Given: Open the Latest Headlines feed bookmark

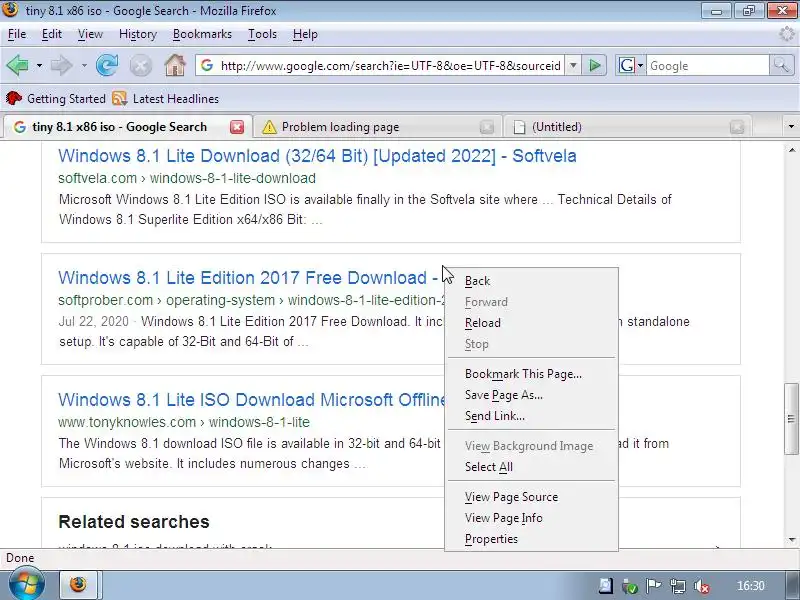Looking at the screenshot, I should [166, 98].
